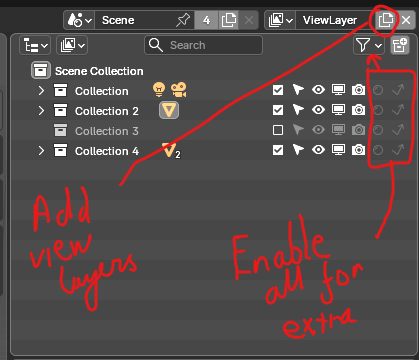This screenshot has width=419, height=360.
Task: Toggle selectability arrow for Collection 3
Action: tap(298, 130)
